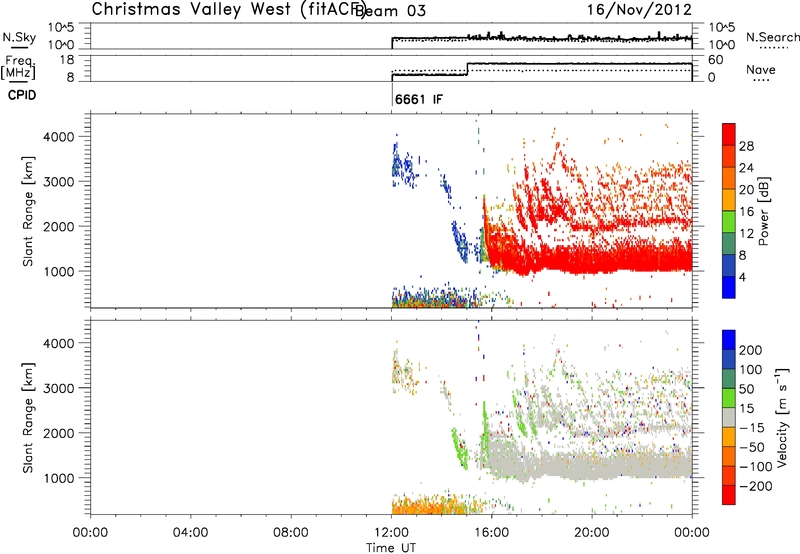Click the 'N.Sky' legend label

tap(19, 37)
